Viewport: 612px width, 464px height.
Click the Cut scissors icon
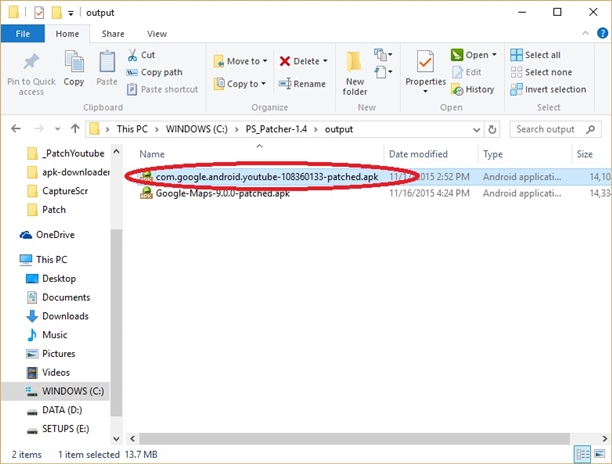point(132,55)
